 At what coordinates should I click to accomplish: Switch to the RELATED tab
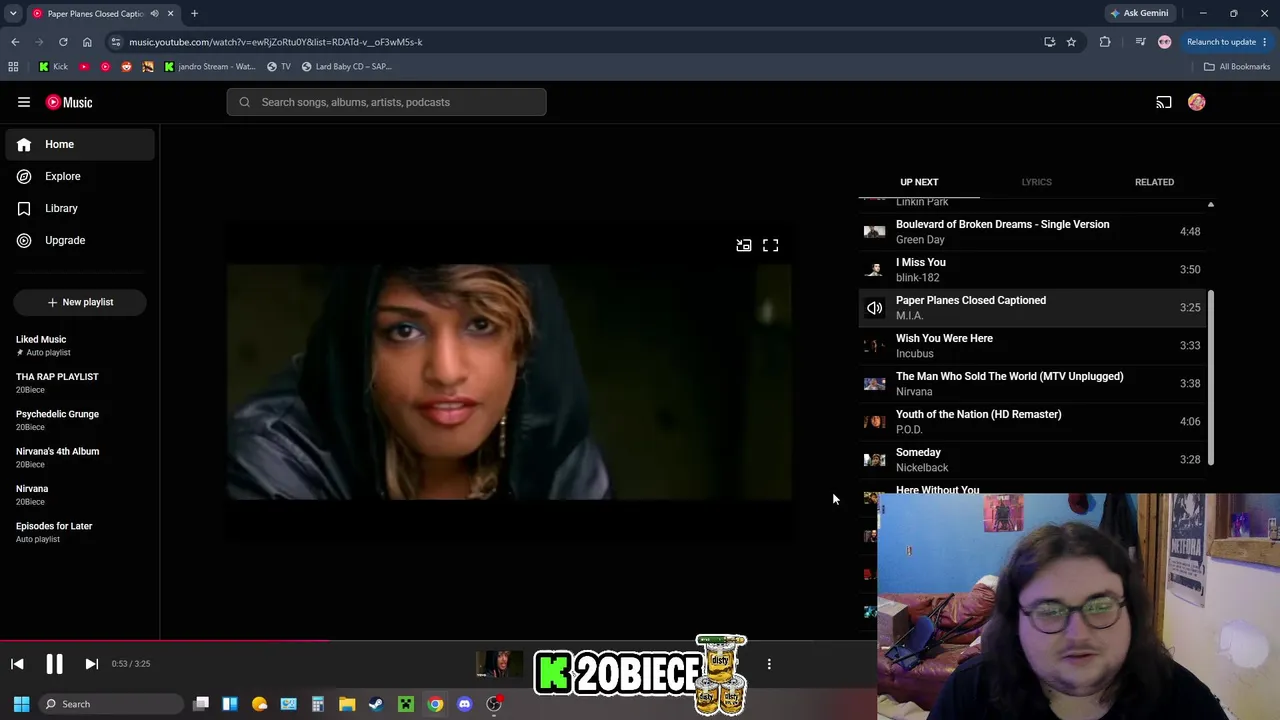click(1154, 182)
